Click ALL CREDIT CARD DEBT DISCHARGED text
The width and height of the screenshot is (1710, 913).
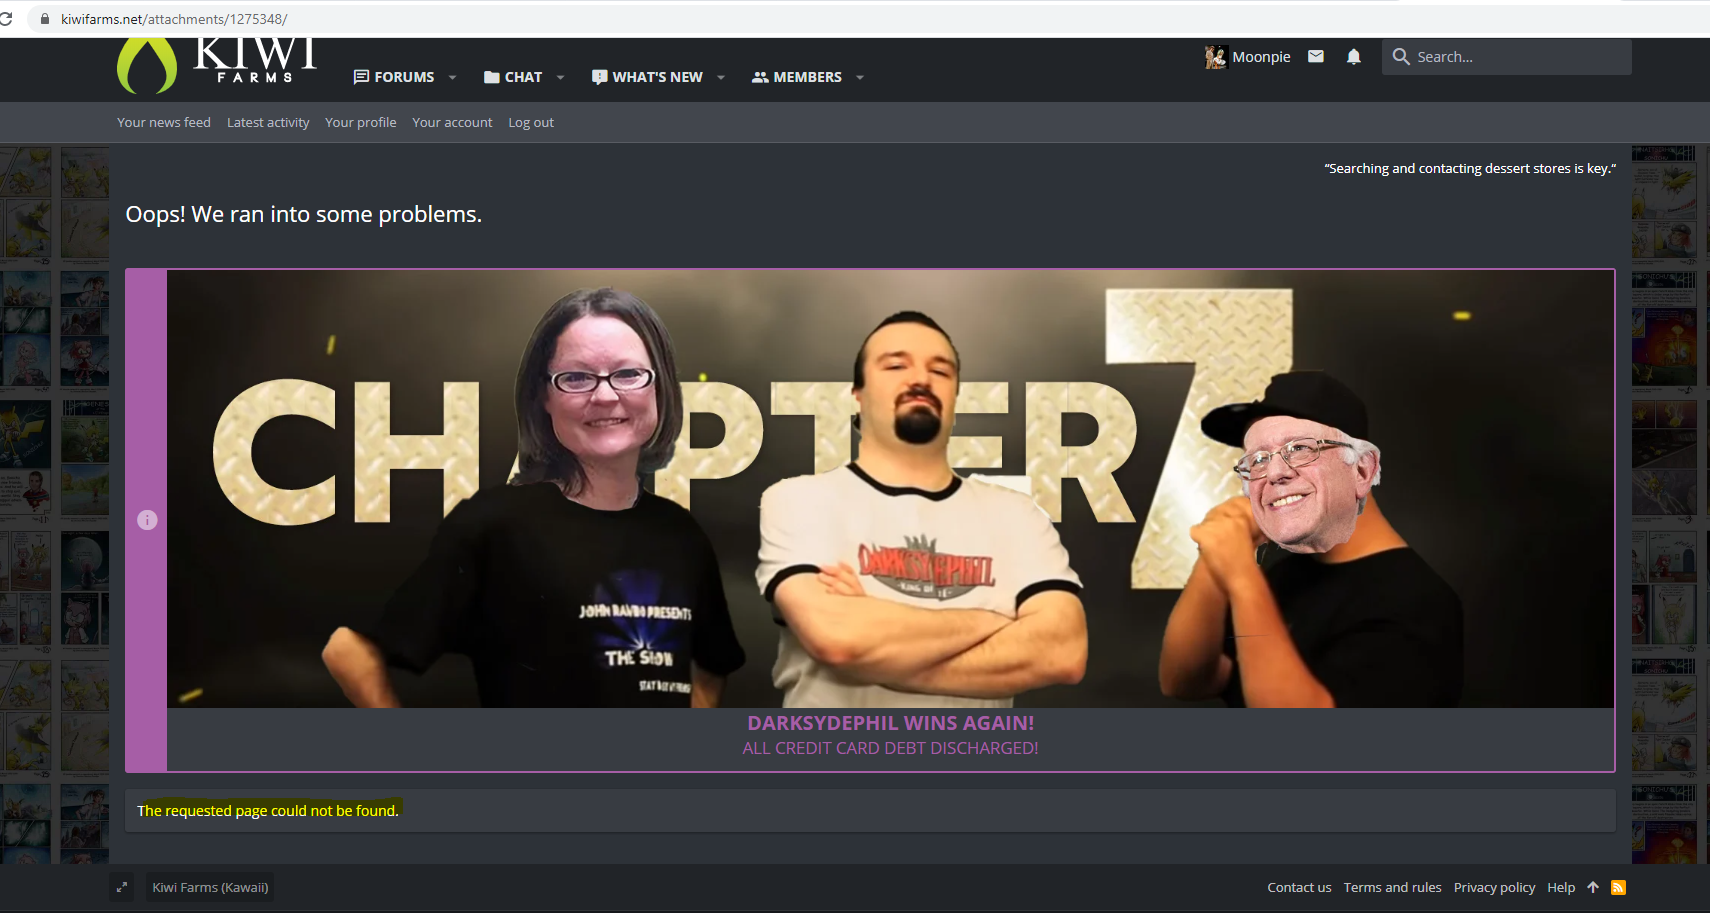click(890, 748)
